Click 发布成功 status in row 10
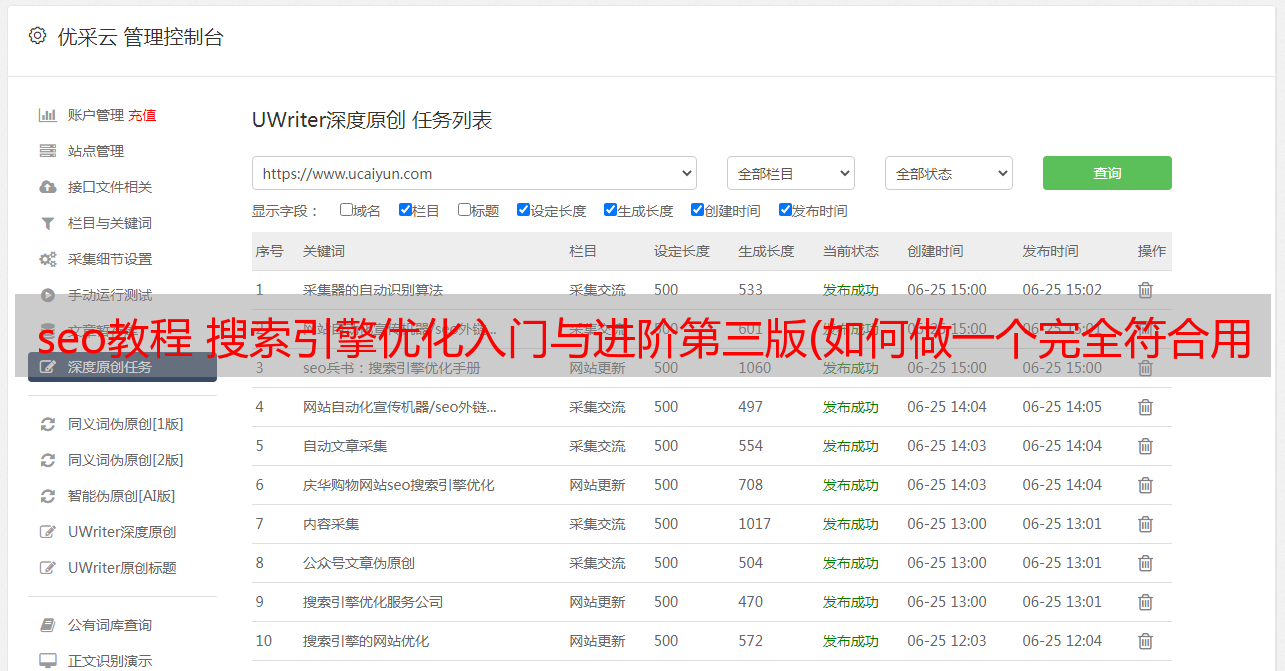 point(851,641)
